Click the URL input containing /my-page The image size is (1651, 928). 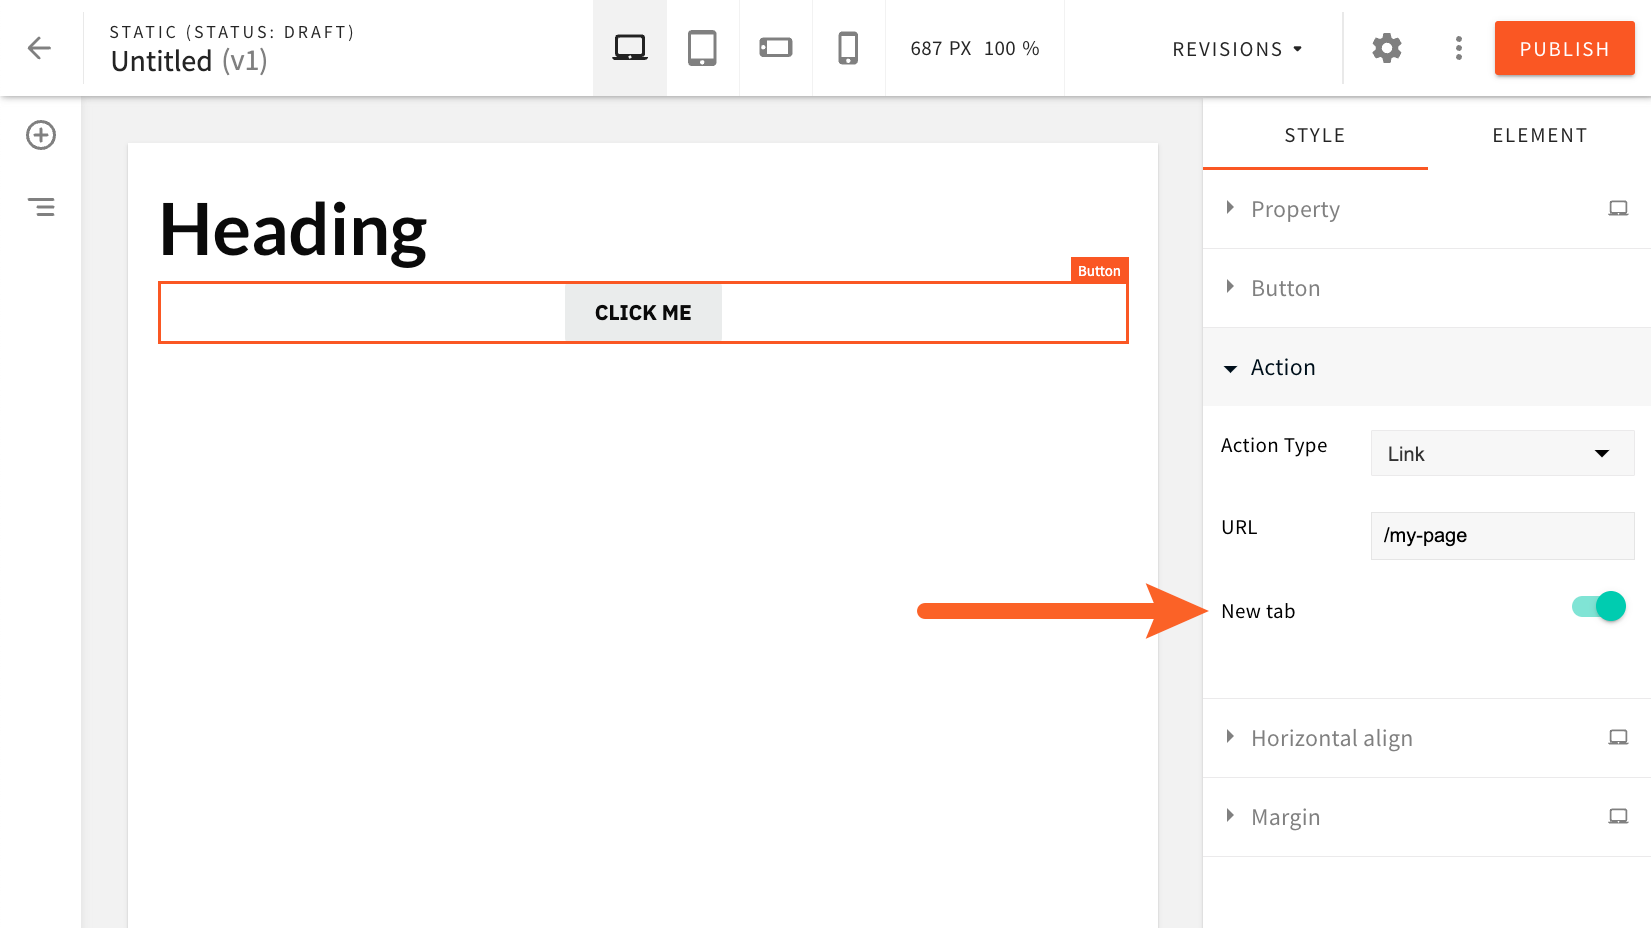point(1501,536)
